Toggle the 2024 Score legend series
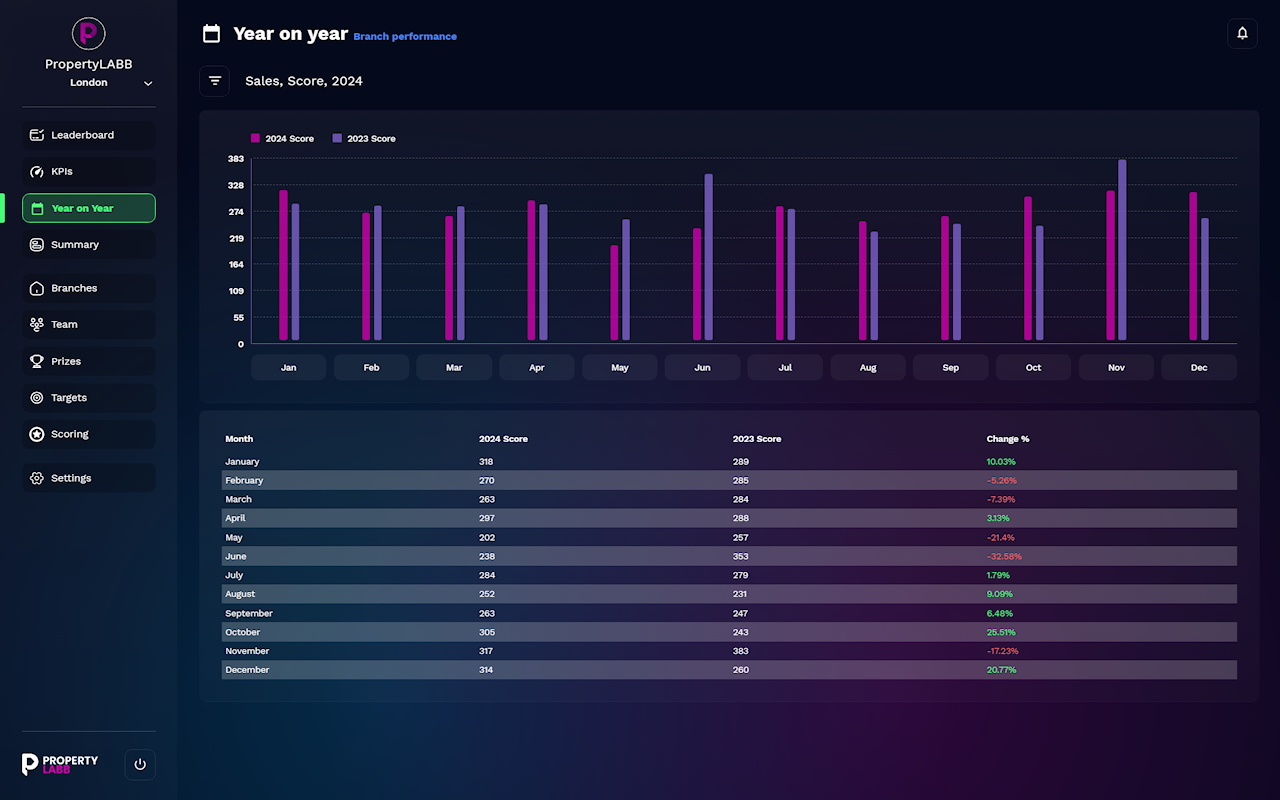 click(x=282, y=139)
